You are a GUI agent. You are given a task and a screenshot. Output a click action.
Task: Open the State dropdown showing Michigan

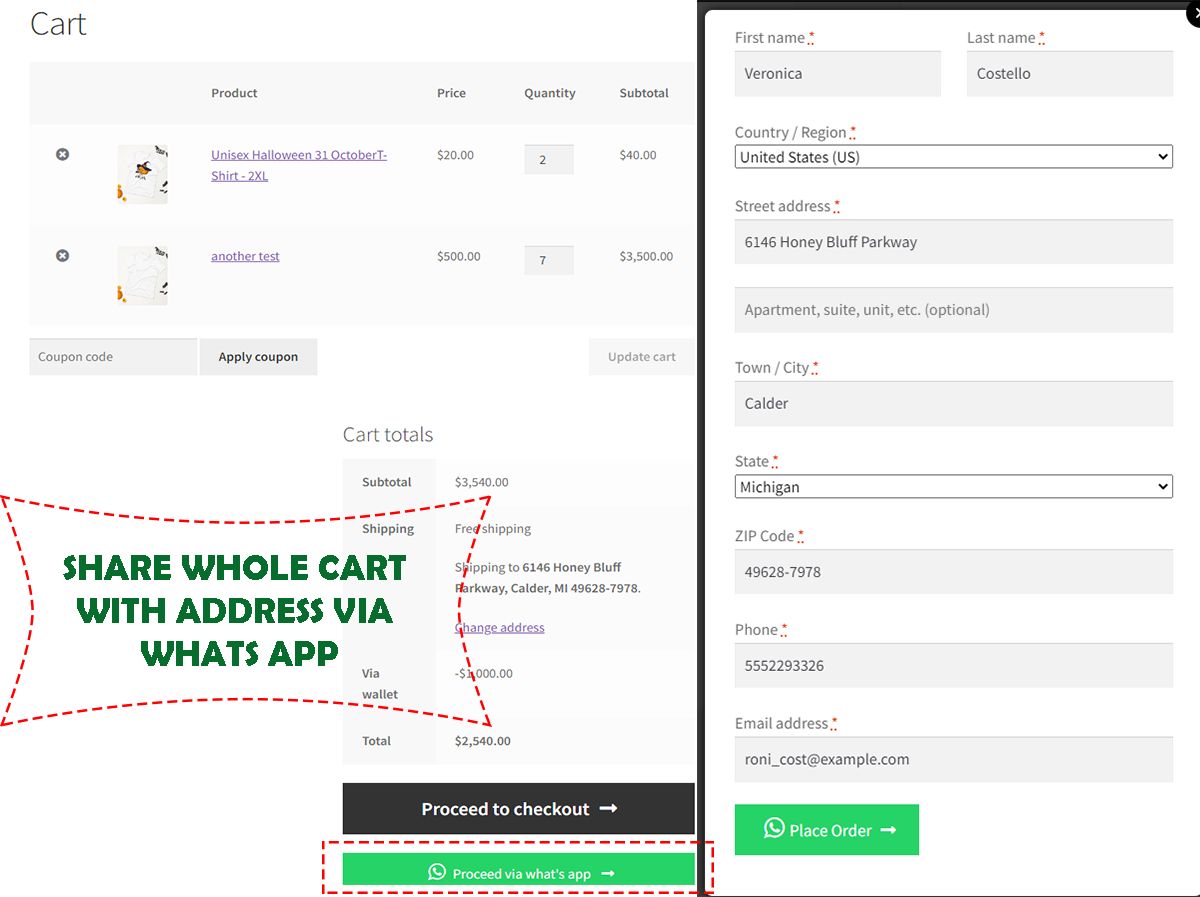(954, 487)
